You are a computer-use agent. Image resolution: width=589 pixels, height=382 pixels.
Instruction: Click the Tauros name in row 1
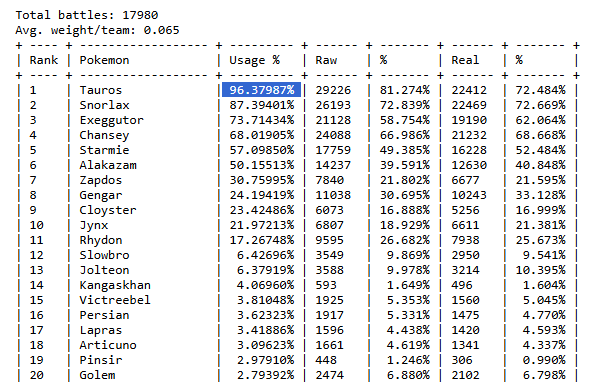(x=101, y=90)
